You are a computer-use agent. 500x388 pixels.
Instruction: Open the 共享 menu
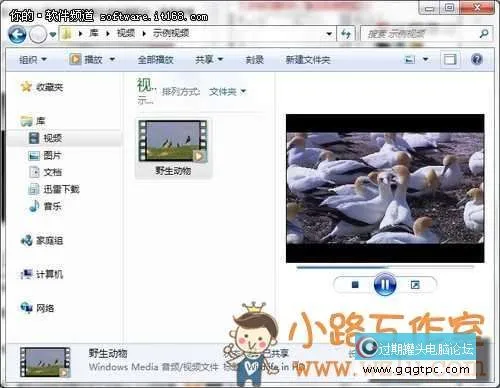(x=209, y=60)
